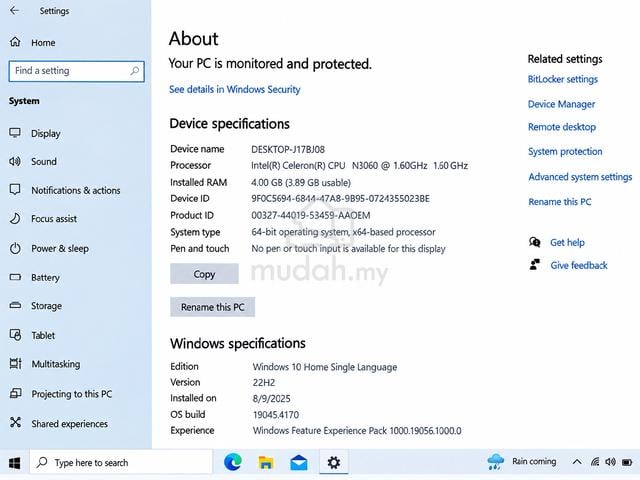Launch Microsoft Edge from taskbar
The height and width of the screenshot is (480, 640).
[x=233, y=462]
